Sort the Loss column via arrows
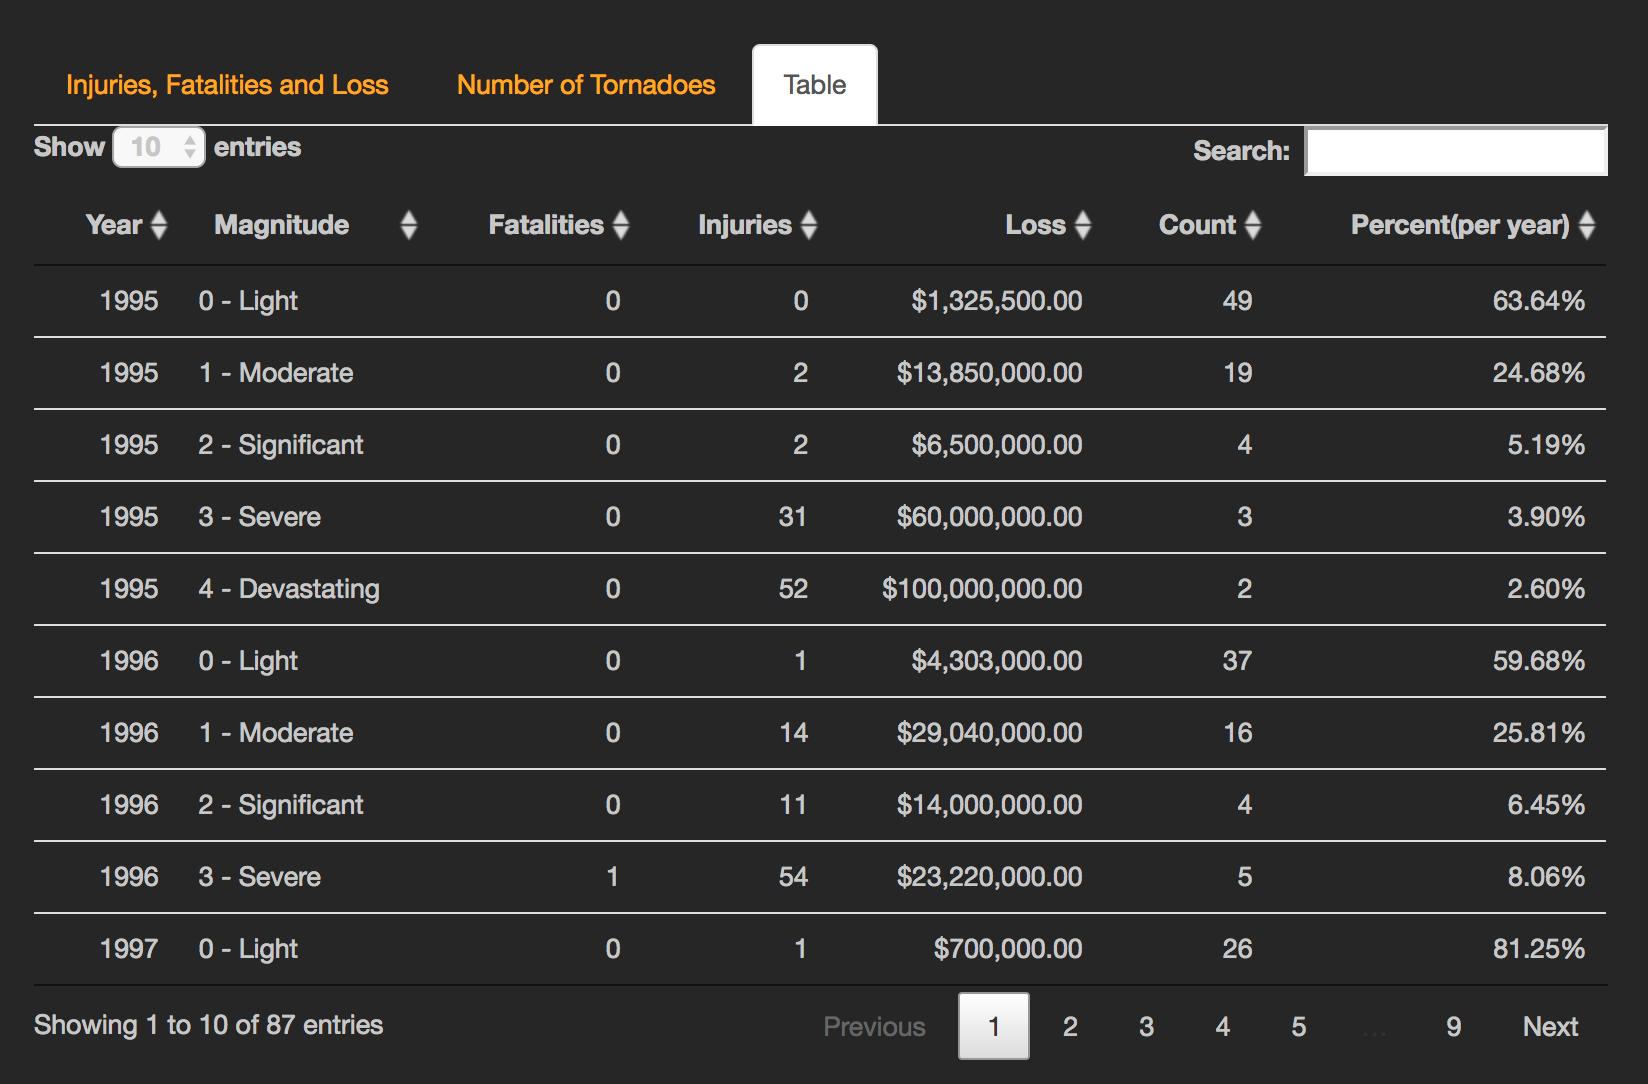This screenshot has height=1084, width=1648. 1082,225
